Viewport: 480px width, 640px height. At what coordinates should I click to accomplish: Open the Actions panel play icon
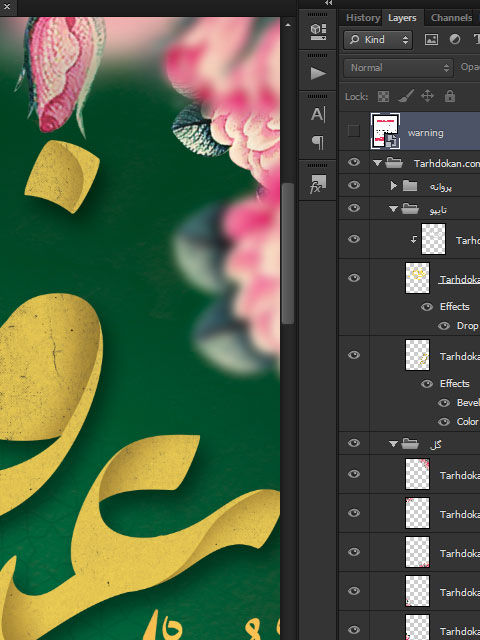318,73
